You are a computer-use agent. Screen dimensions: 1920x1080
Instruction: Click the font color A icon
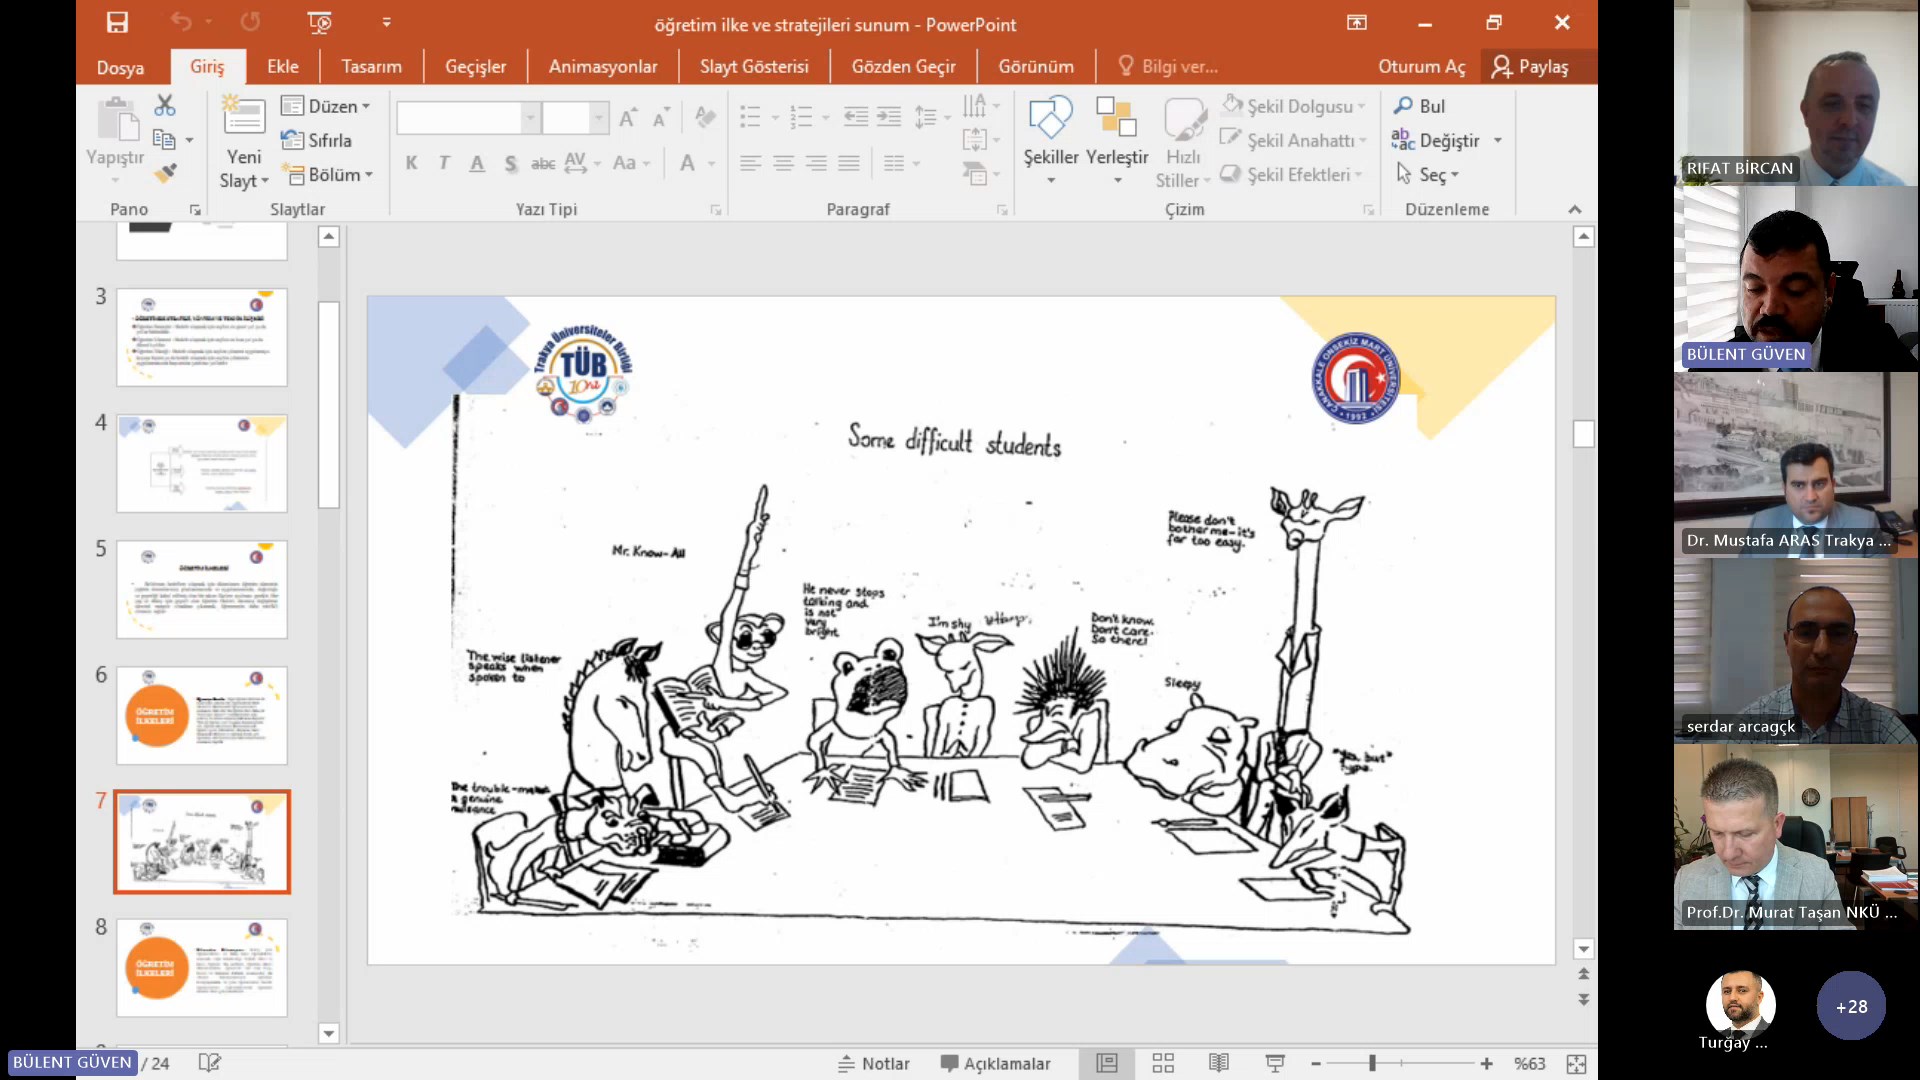[x=688, y=163]
